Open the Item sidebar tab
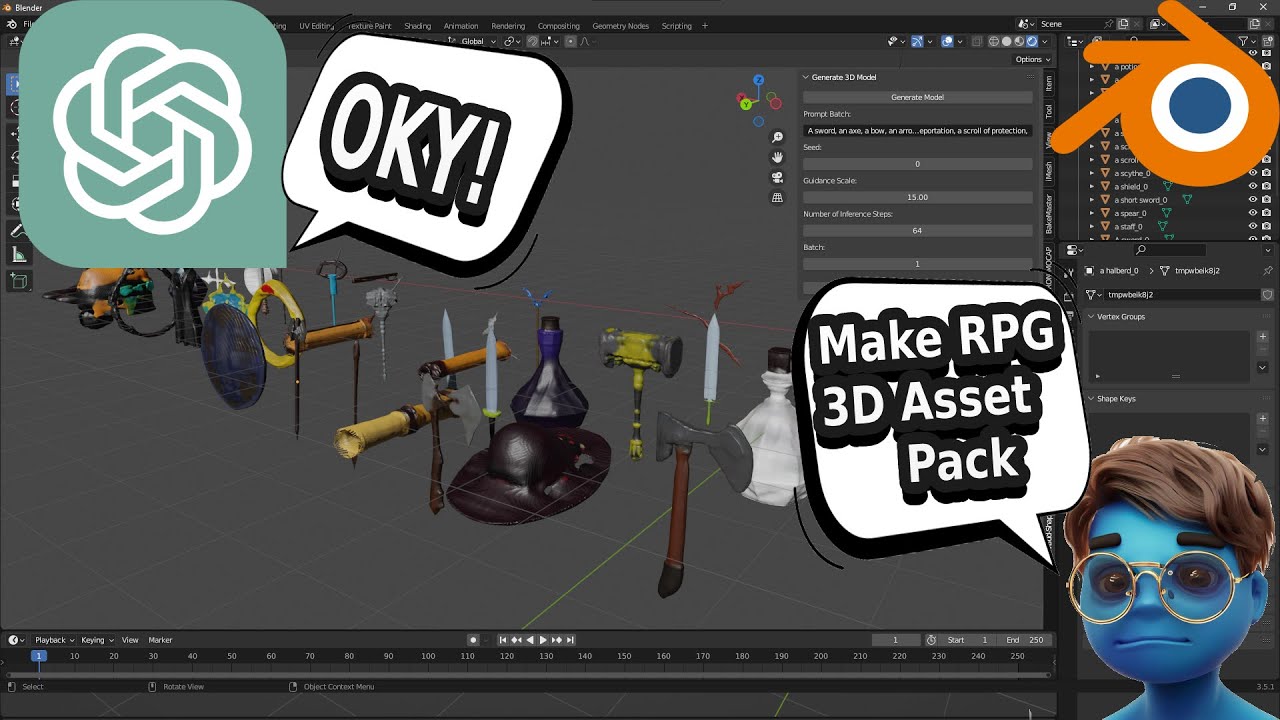 (1049, 82)
